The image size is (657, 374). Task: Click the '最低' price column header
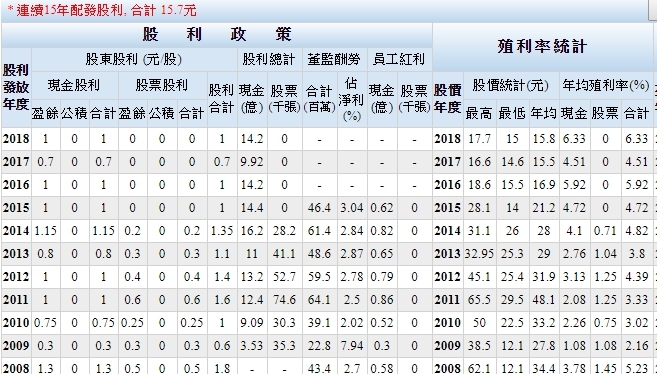point(512,113)
